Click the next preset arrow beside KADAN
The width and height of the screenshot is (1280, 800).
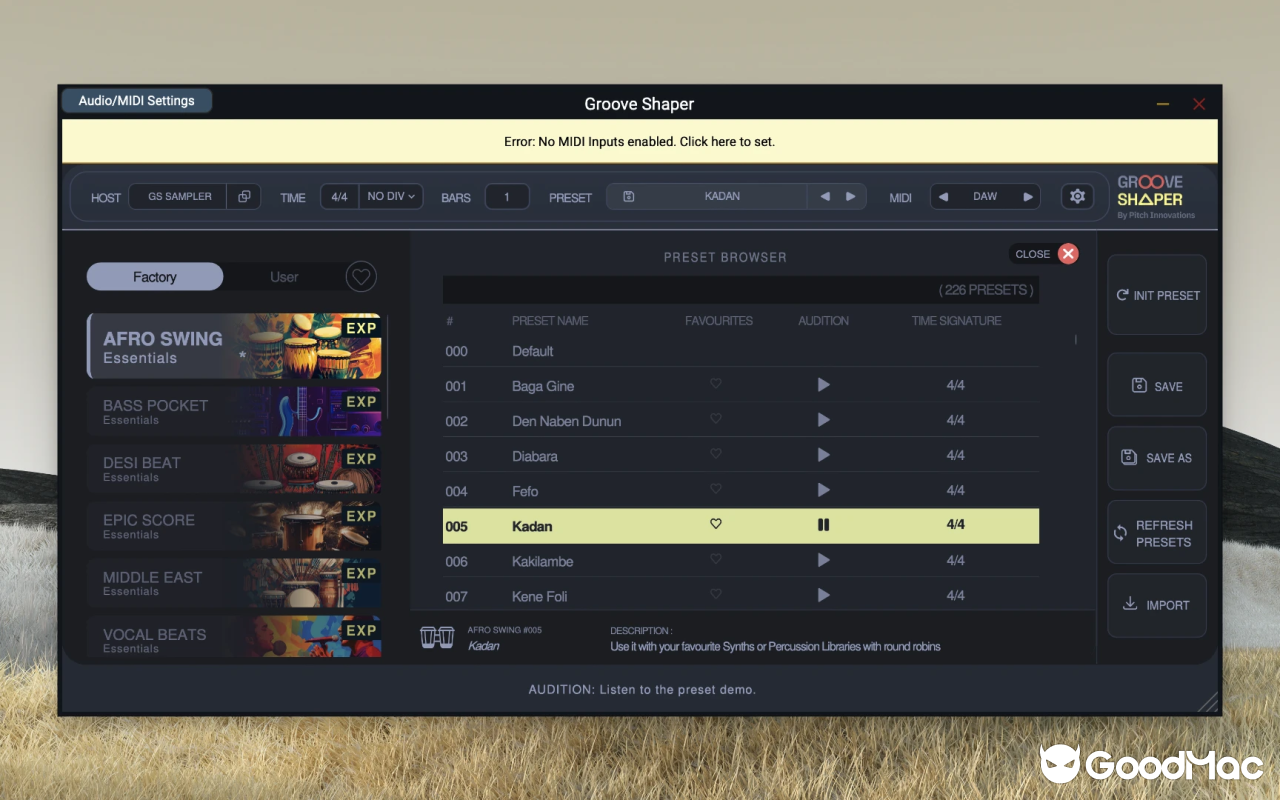tap(850, 196)
